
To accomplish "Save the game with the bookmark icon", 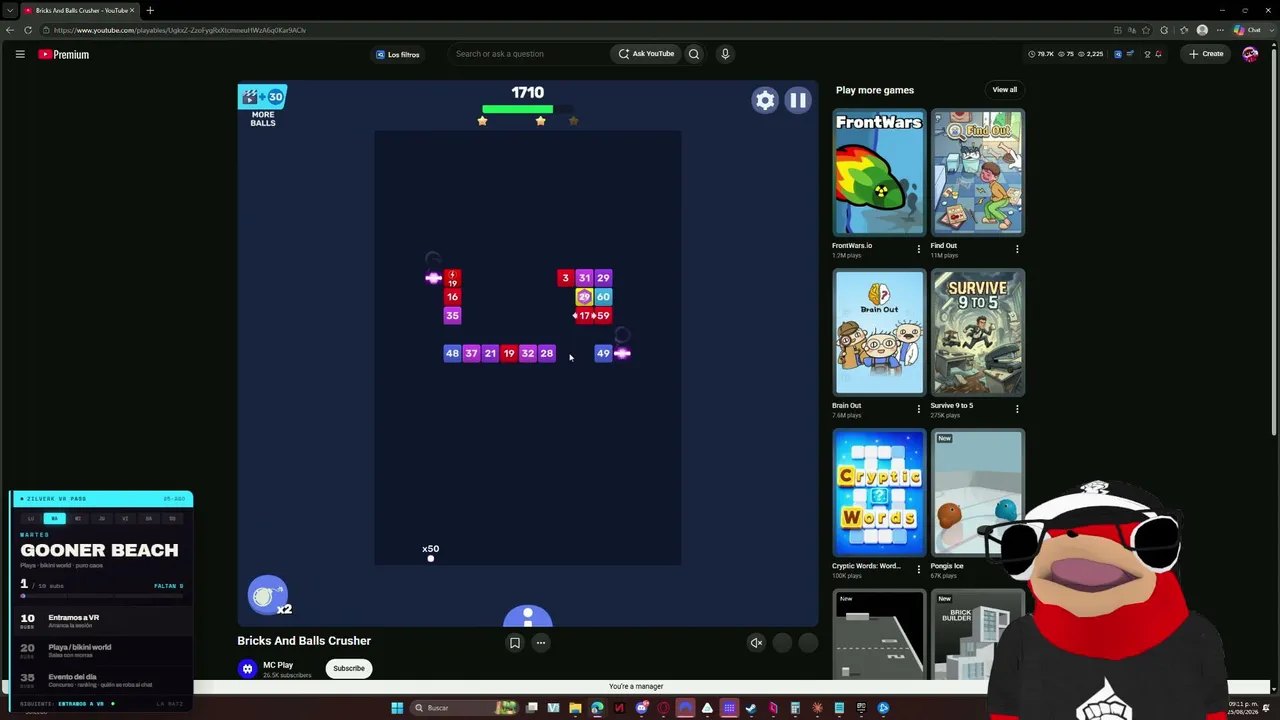I will point(515,643).
